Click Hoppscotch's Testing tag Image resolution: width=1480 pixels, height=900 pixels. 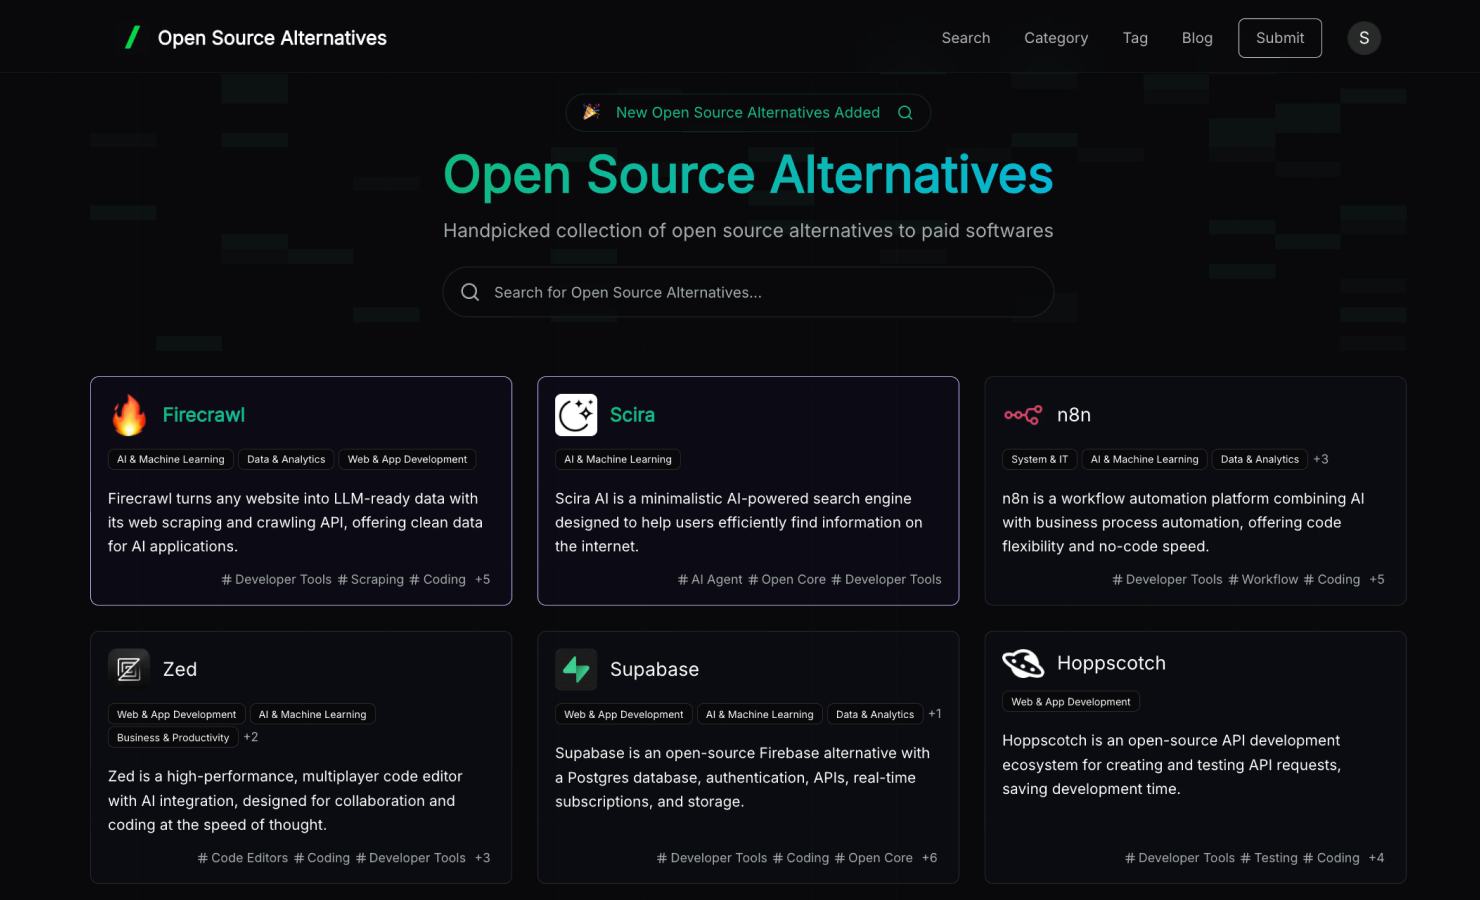(1269, 858)
